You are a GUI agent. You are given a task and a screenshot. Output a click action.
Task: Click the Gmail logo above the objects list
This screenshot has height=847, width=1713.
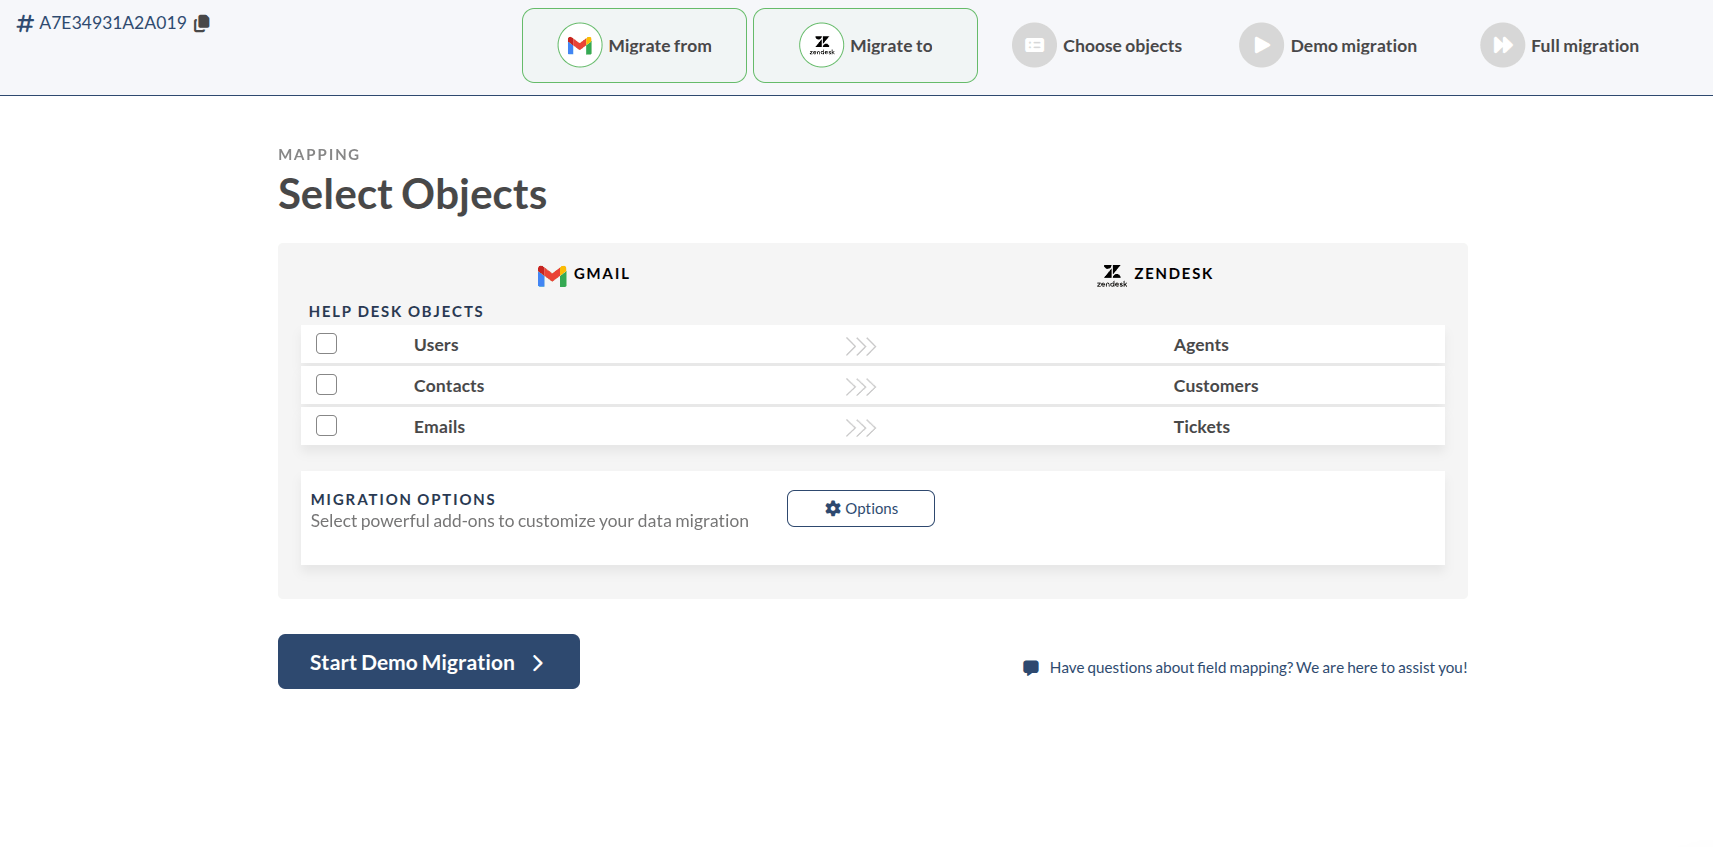click(x=552, y=275)
